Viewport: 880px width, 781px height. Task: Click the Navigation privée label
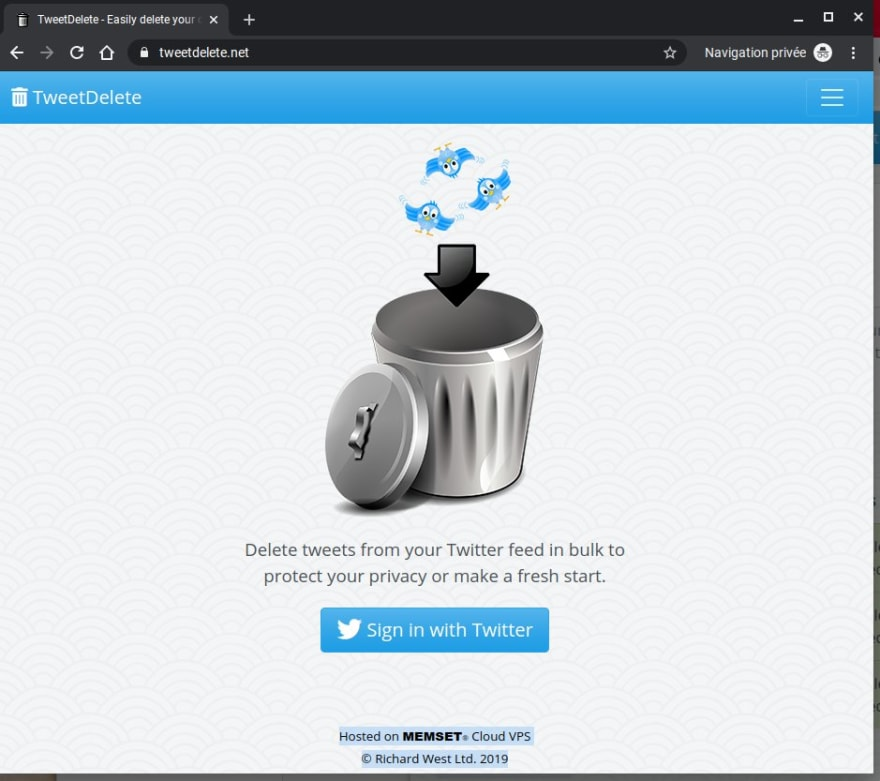pyautogui.click(x=755, y=53)
